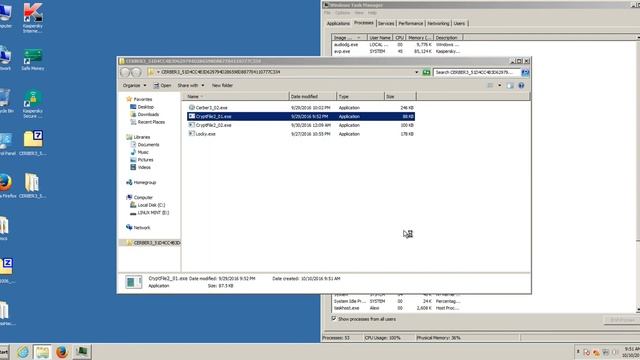Open the Mozilla Firefox desktop shortcut
The image size is (640, 360).
[6, 186]
